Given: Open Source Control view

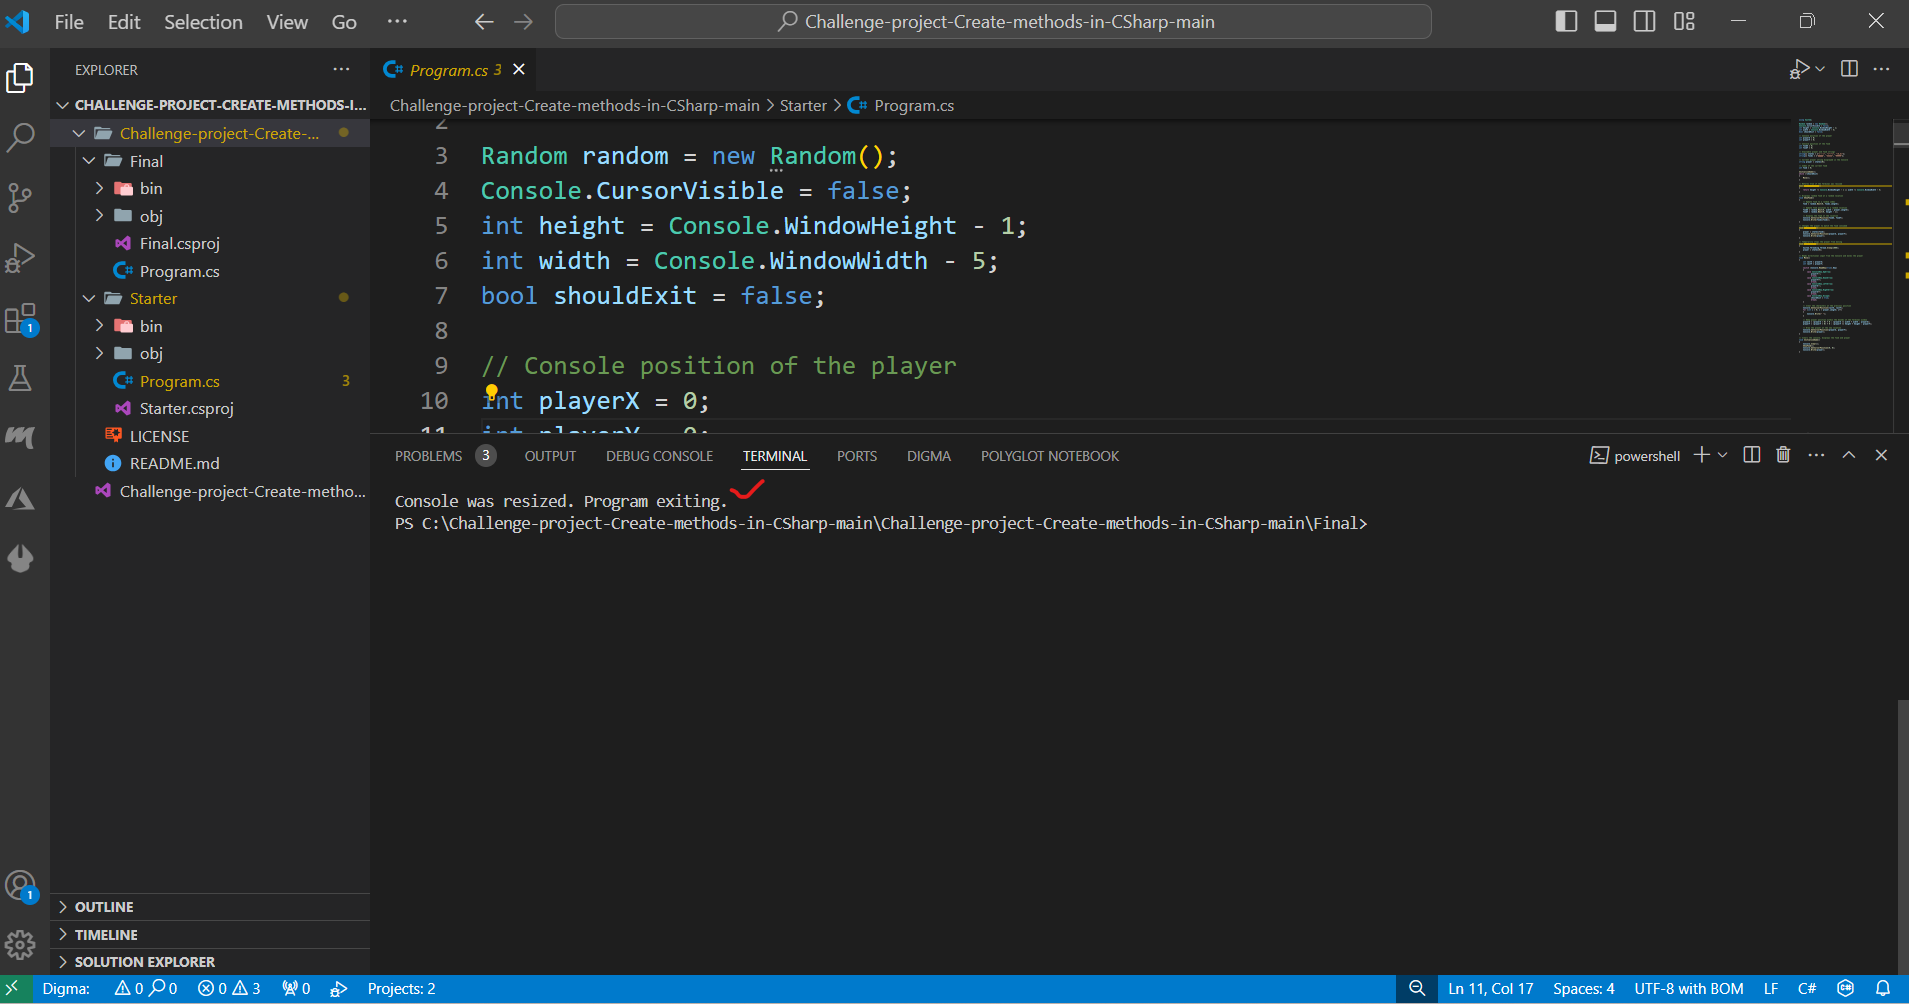Looking at the screenshot, I should click(x=20, y=197).
